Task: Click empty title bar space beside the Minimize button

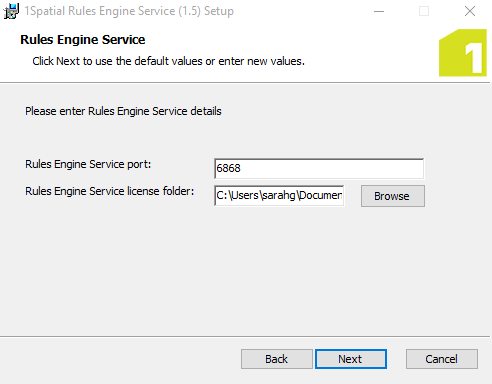Action: (x=300, y=11)
